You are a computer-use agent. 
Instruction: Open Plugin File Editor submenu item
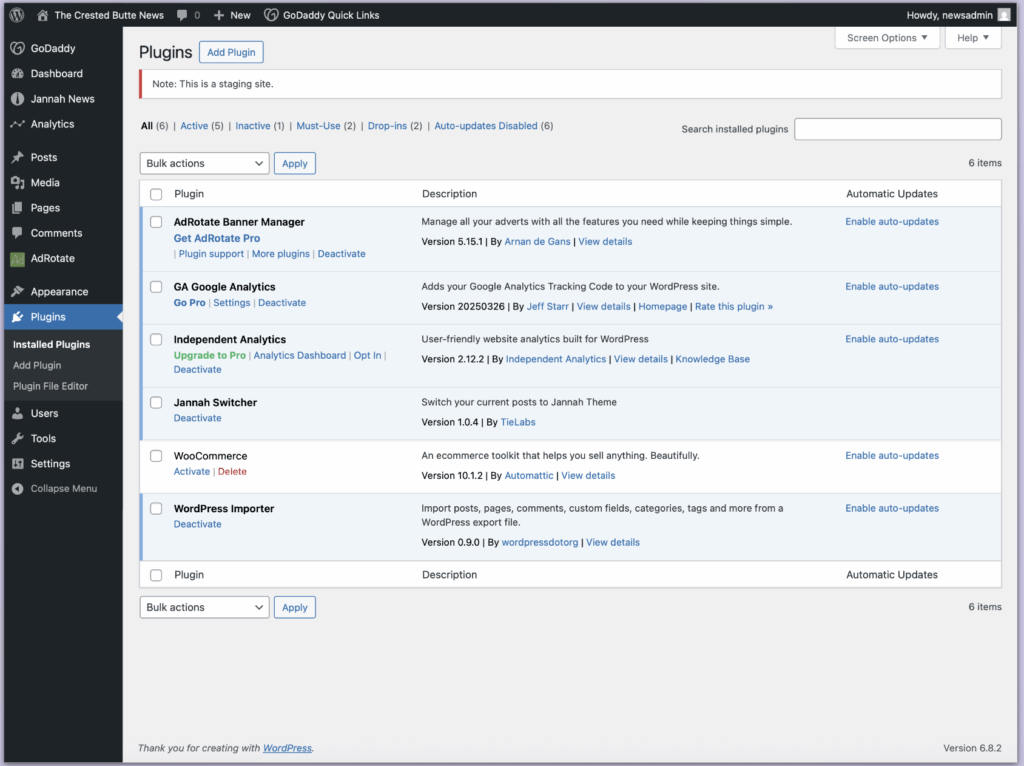point(50,386)
